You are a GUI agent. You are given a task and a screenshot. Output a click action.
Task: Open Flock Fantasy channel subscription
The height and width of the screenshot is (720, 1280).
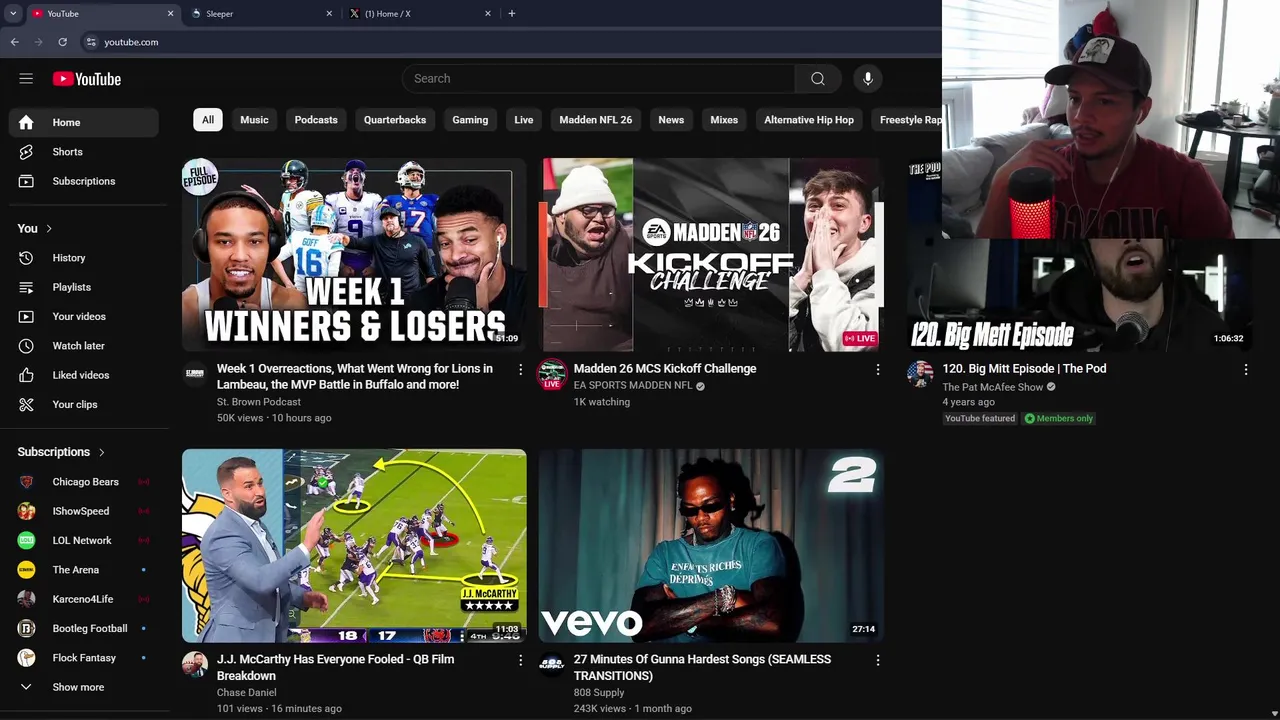tap(84, 658)
